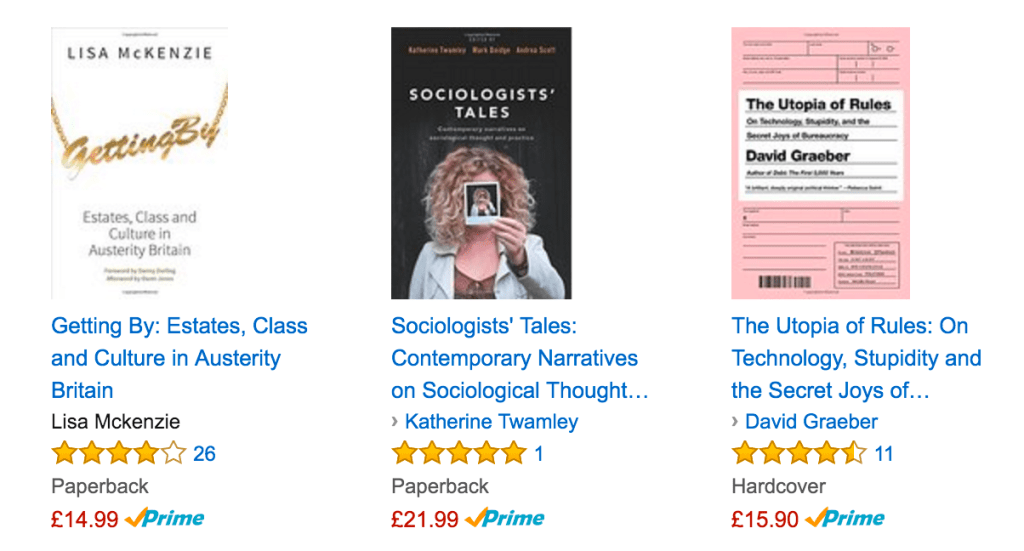This screenshot has height=551, width=1024.
Task: Open The Utopia of Rules cover image
Action: pos(820,163)
